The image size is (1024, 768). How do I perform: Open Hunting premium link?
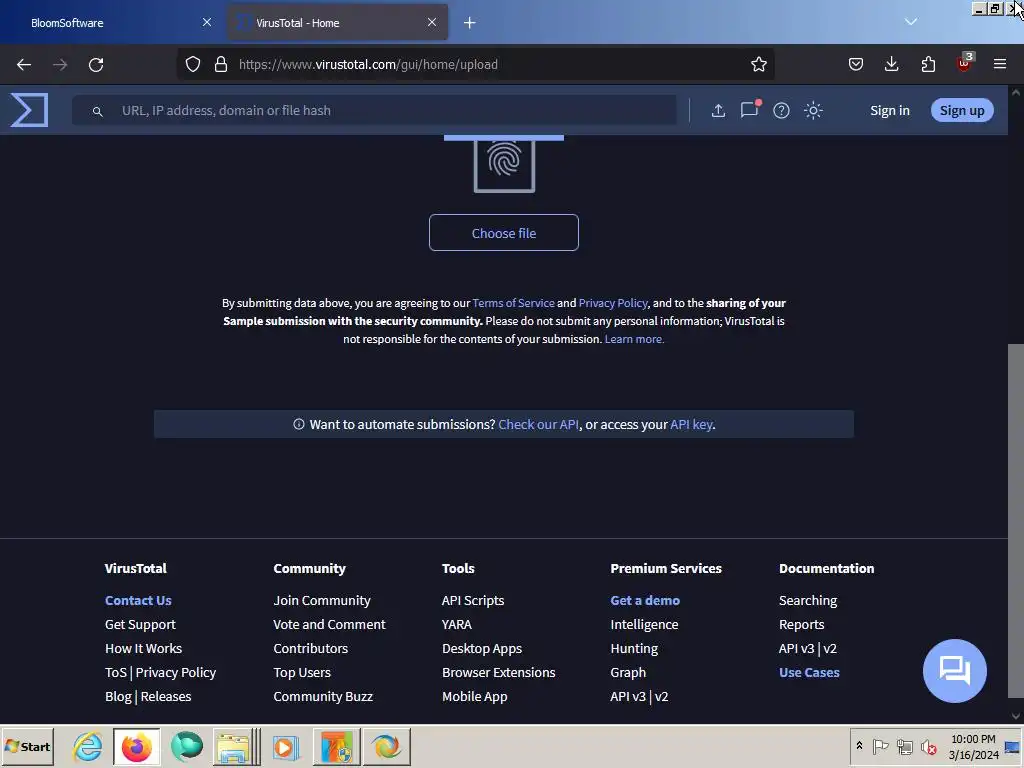[x=634, y=648]
